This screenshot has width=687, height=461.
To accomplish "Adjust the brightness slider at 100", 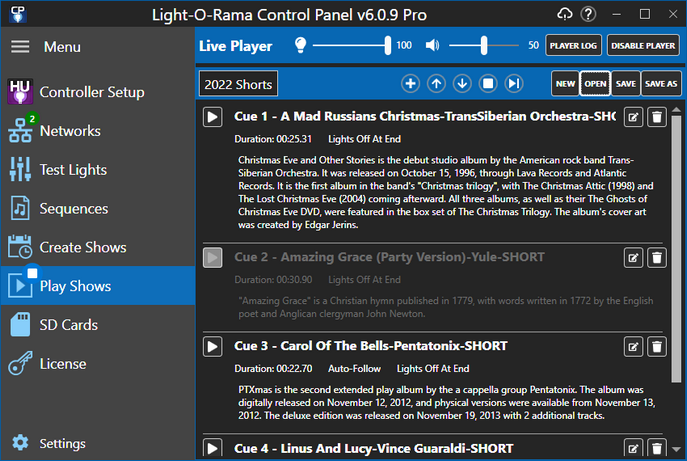I will pyautogui.click(x=387, y=45).
